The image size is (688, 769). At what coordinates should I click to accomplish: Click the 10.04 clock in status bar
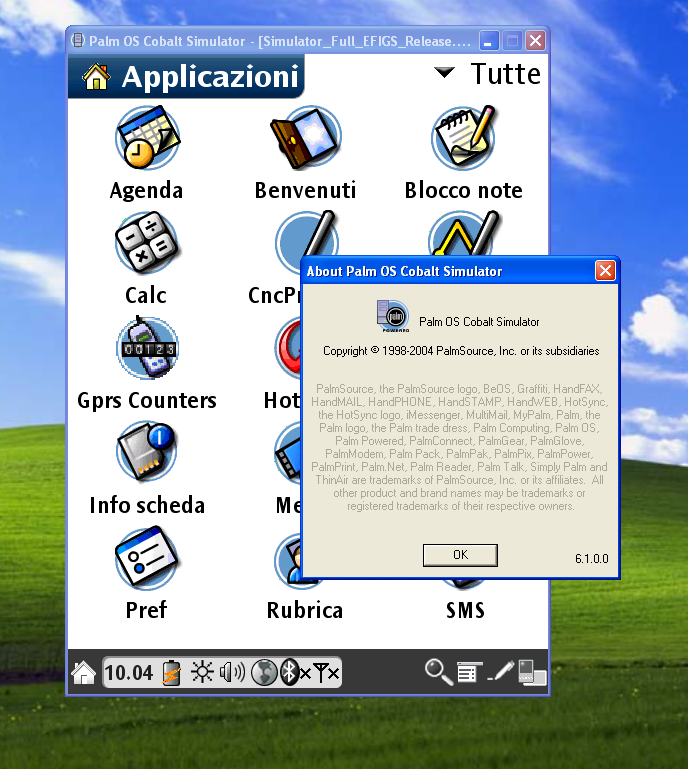pyautogui.click(x=129, y=672)
